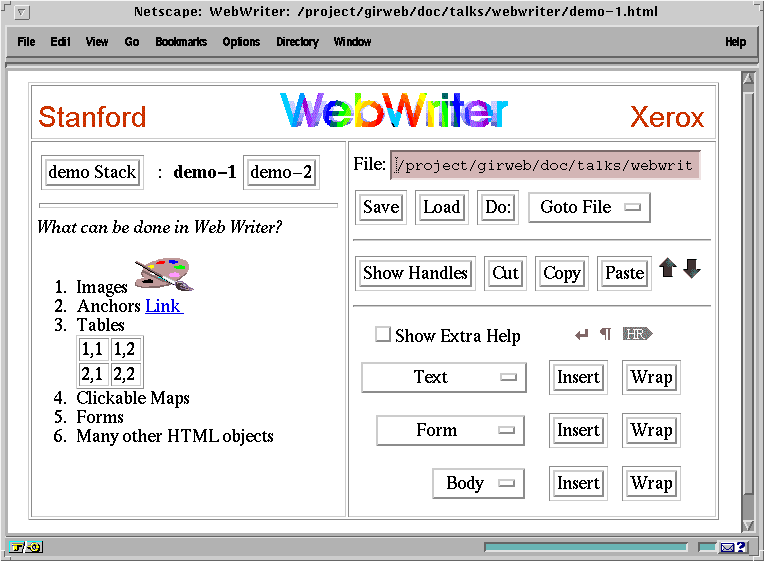Click the paint palette image
The width and height of the screenshot is (764, 561).
point(164,274)
